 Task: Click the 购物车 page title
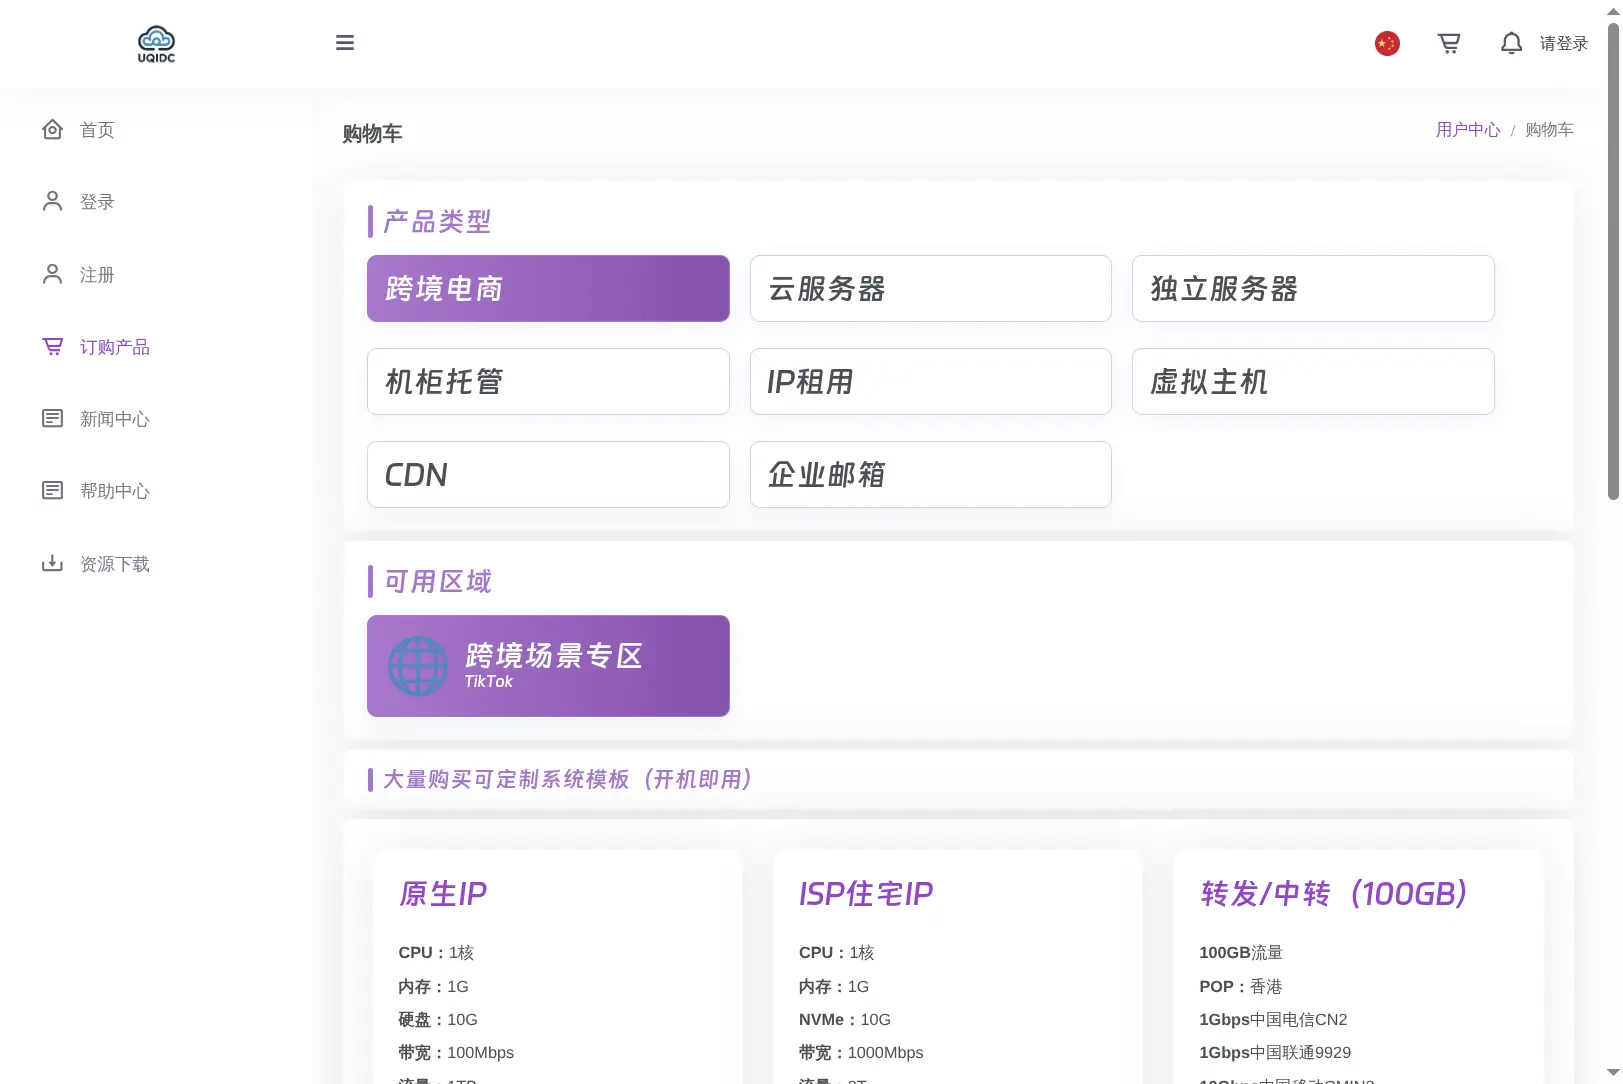[372, 134]
